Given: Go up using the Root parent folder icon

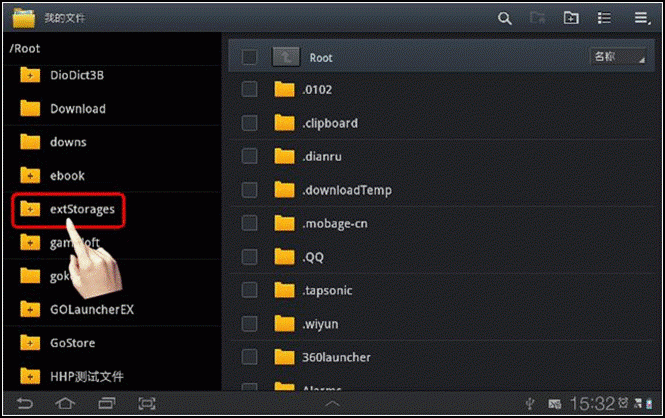Looking at the screenshot, I should click(x=285, y=57).
